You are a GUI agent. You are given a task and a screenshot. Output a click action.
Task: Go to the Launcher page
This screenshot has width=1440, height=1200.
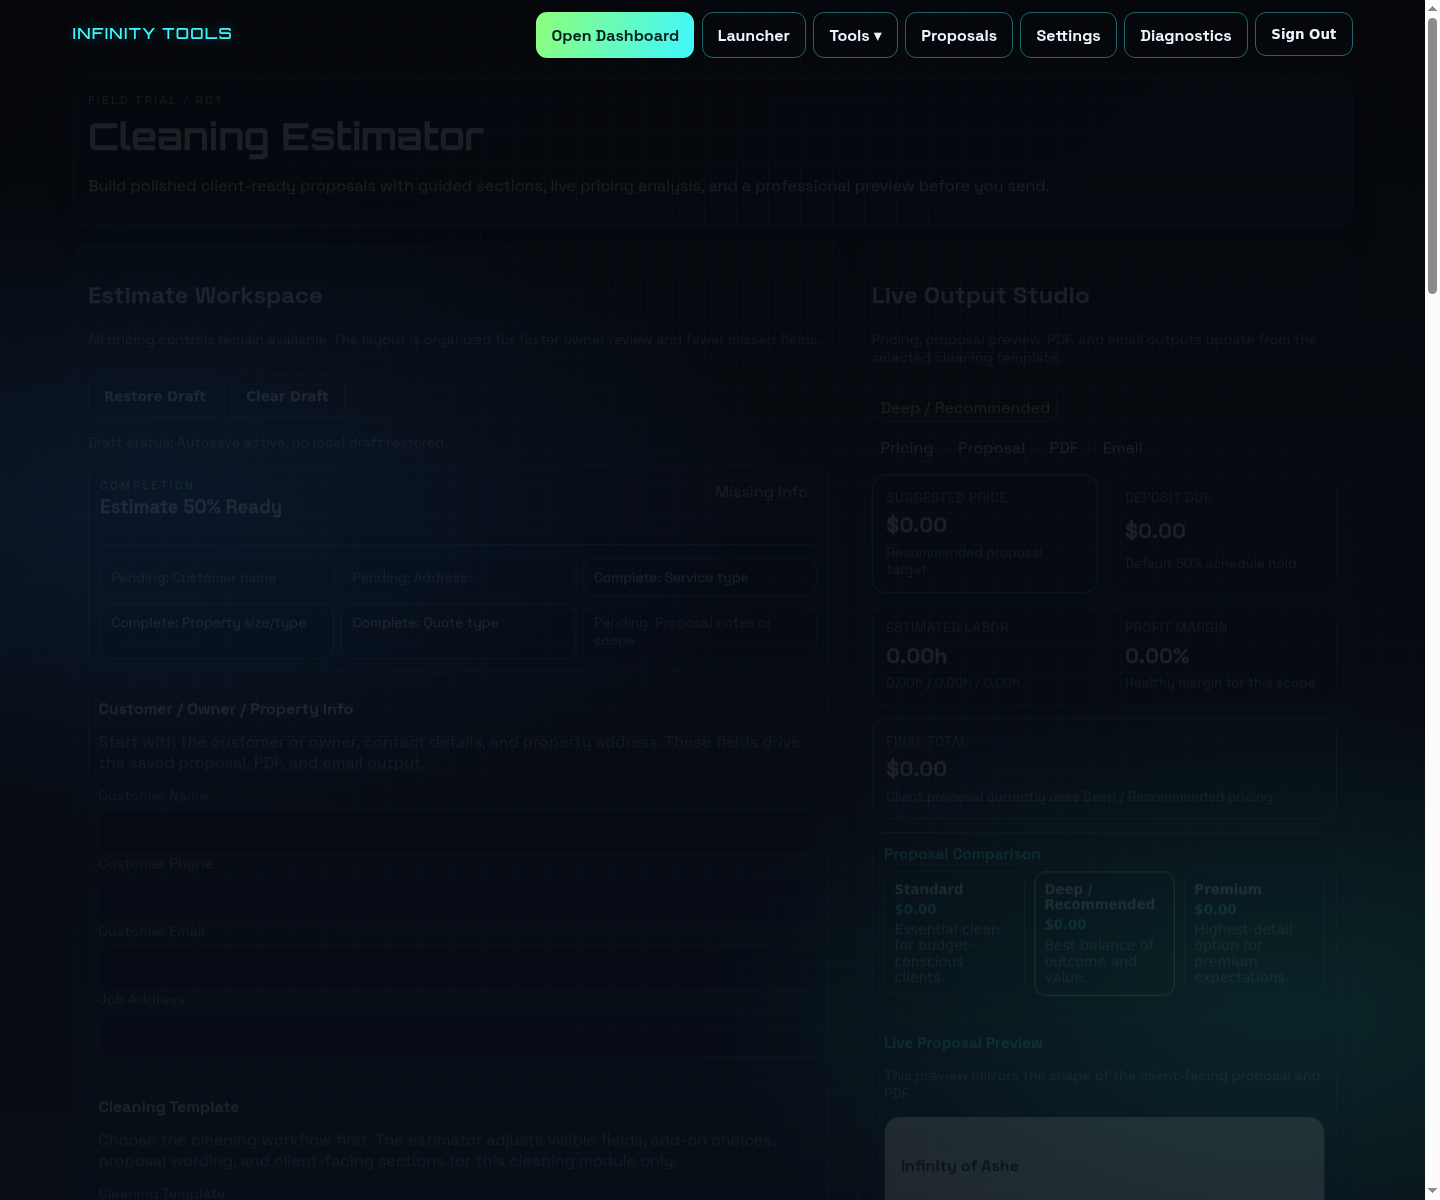(754, 35)
